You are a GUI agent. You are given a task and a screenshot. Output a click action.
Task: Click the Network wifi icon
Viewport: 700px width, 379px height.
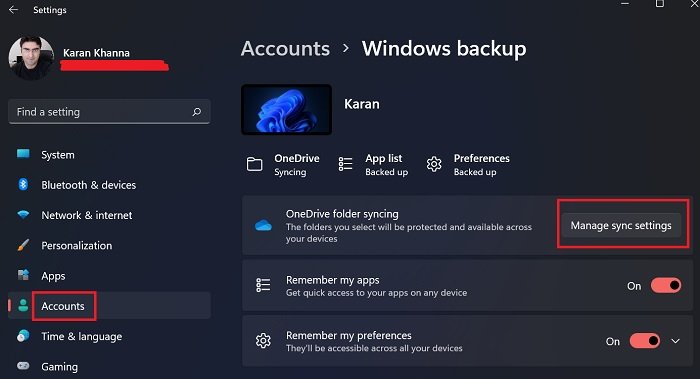[23, 215]
